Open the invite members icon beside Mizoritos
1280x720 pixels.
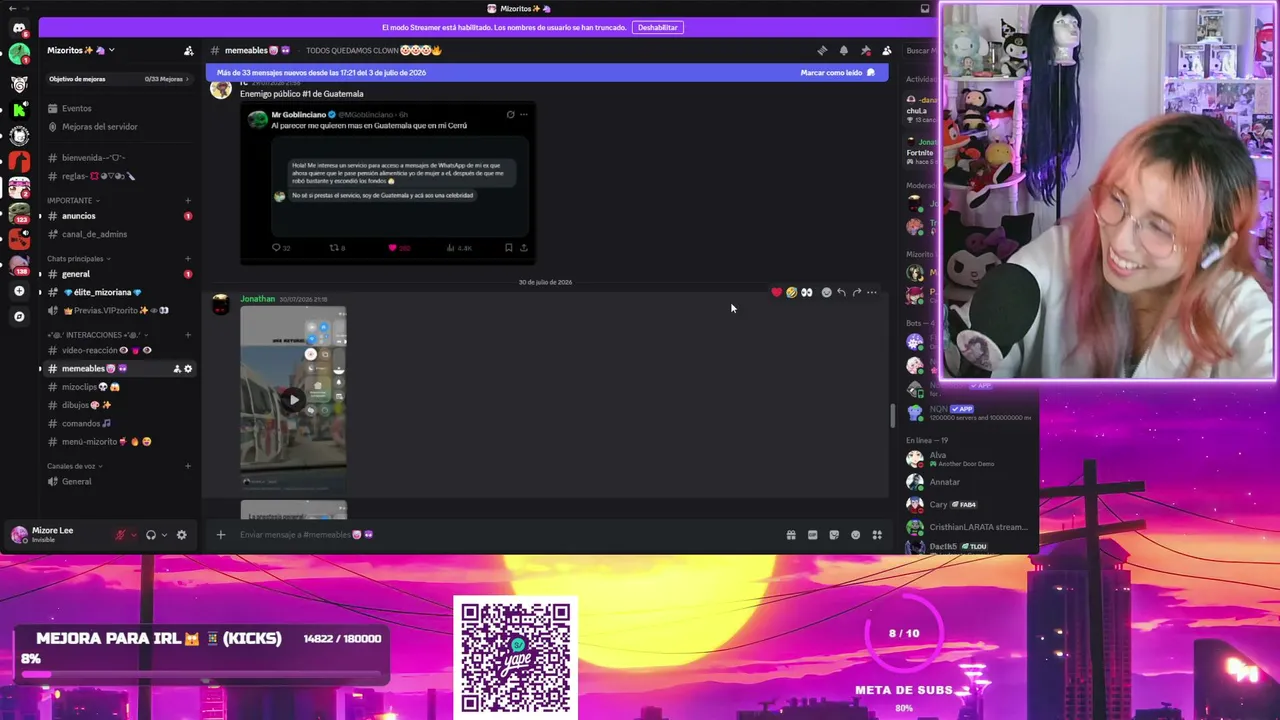189,50
